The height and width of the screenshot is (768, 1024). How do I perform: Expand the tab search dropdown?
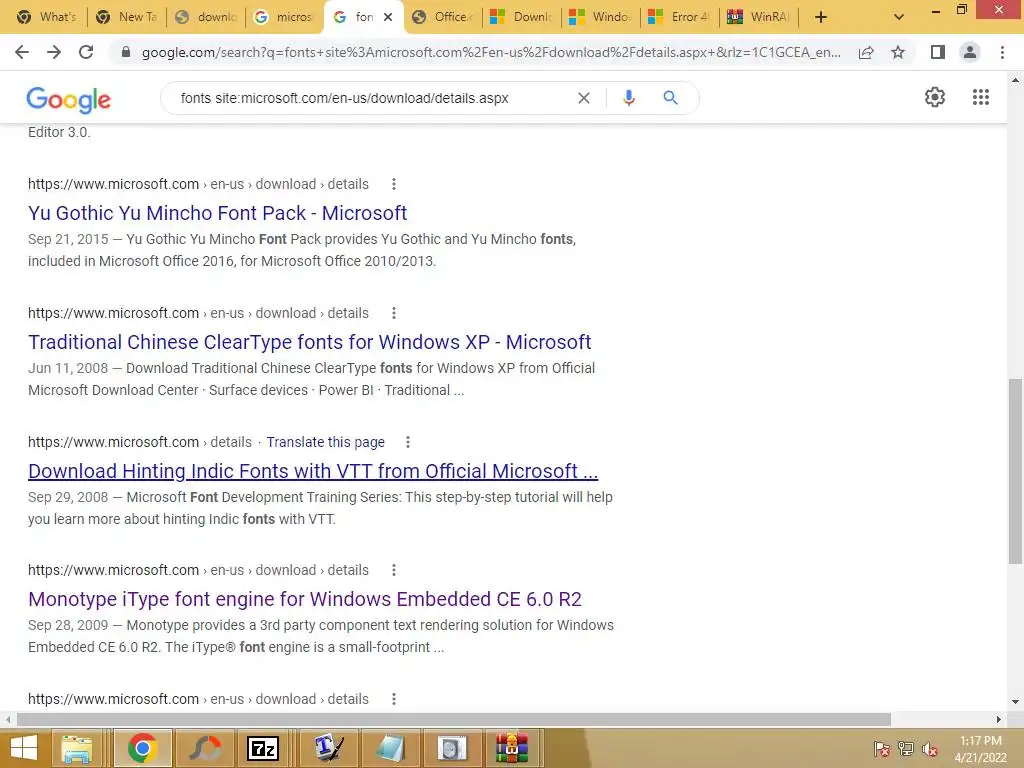(899, 17)
